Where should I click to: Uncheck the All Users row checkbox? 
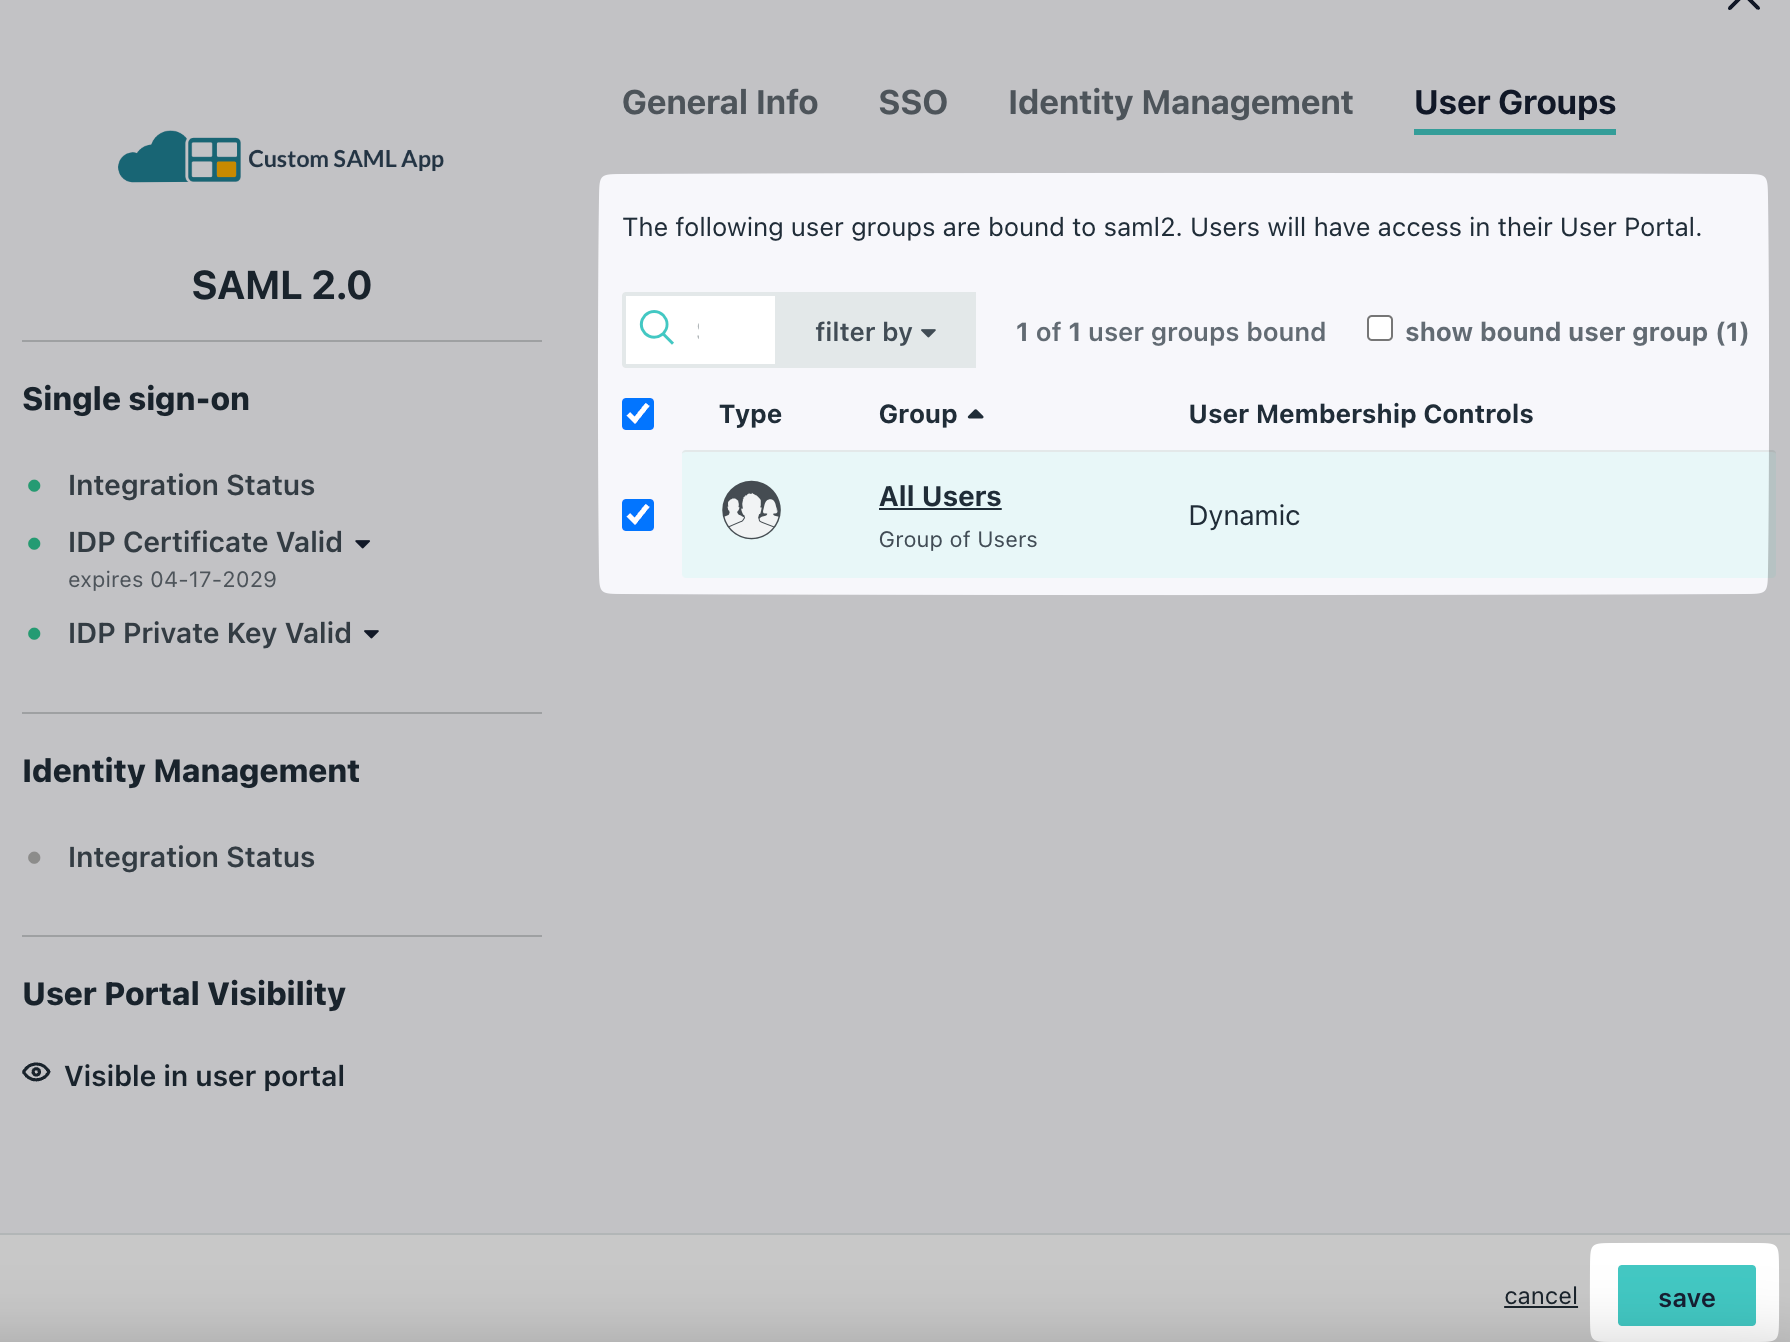click(637, 515)
